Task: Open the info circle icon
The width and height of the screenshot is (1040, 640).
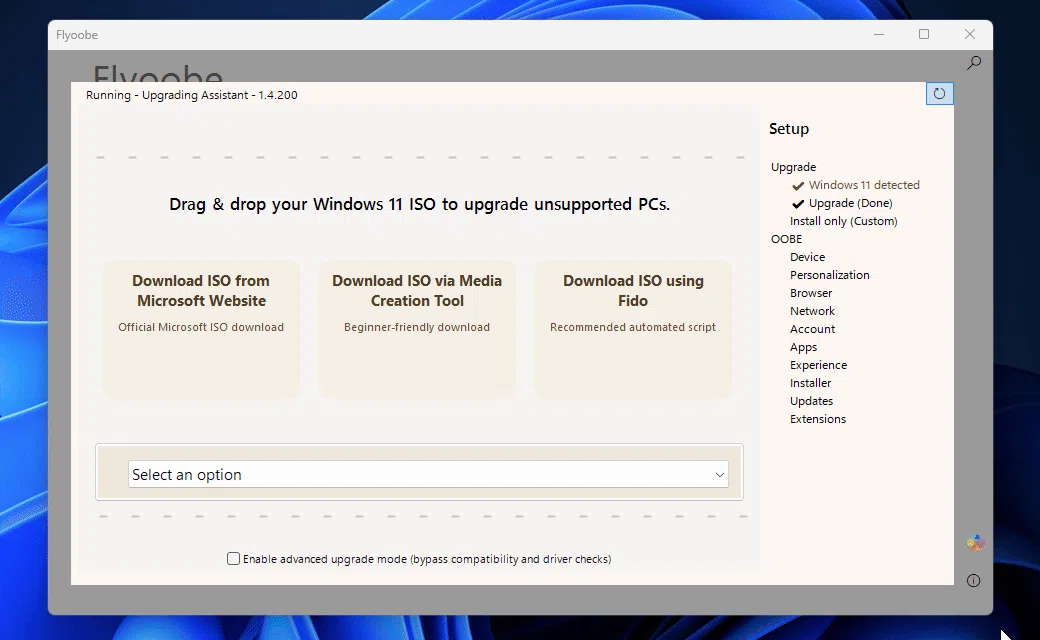Action: [x=974, y=580]
